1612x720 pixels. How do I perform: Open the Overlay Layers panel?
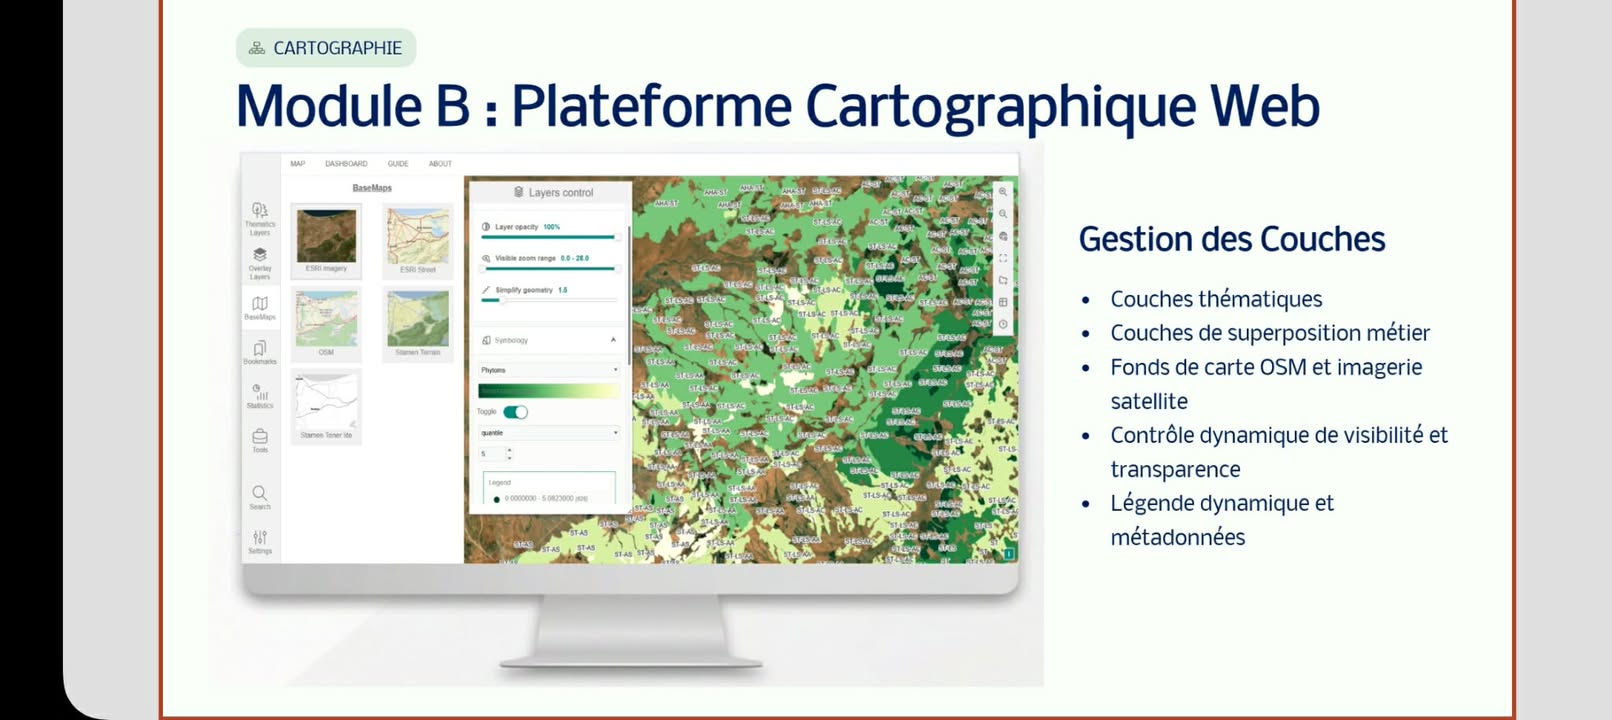click(x=260, y=262)
